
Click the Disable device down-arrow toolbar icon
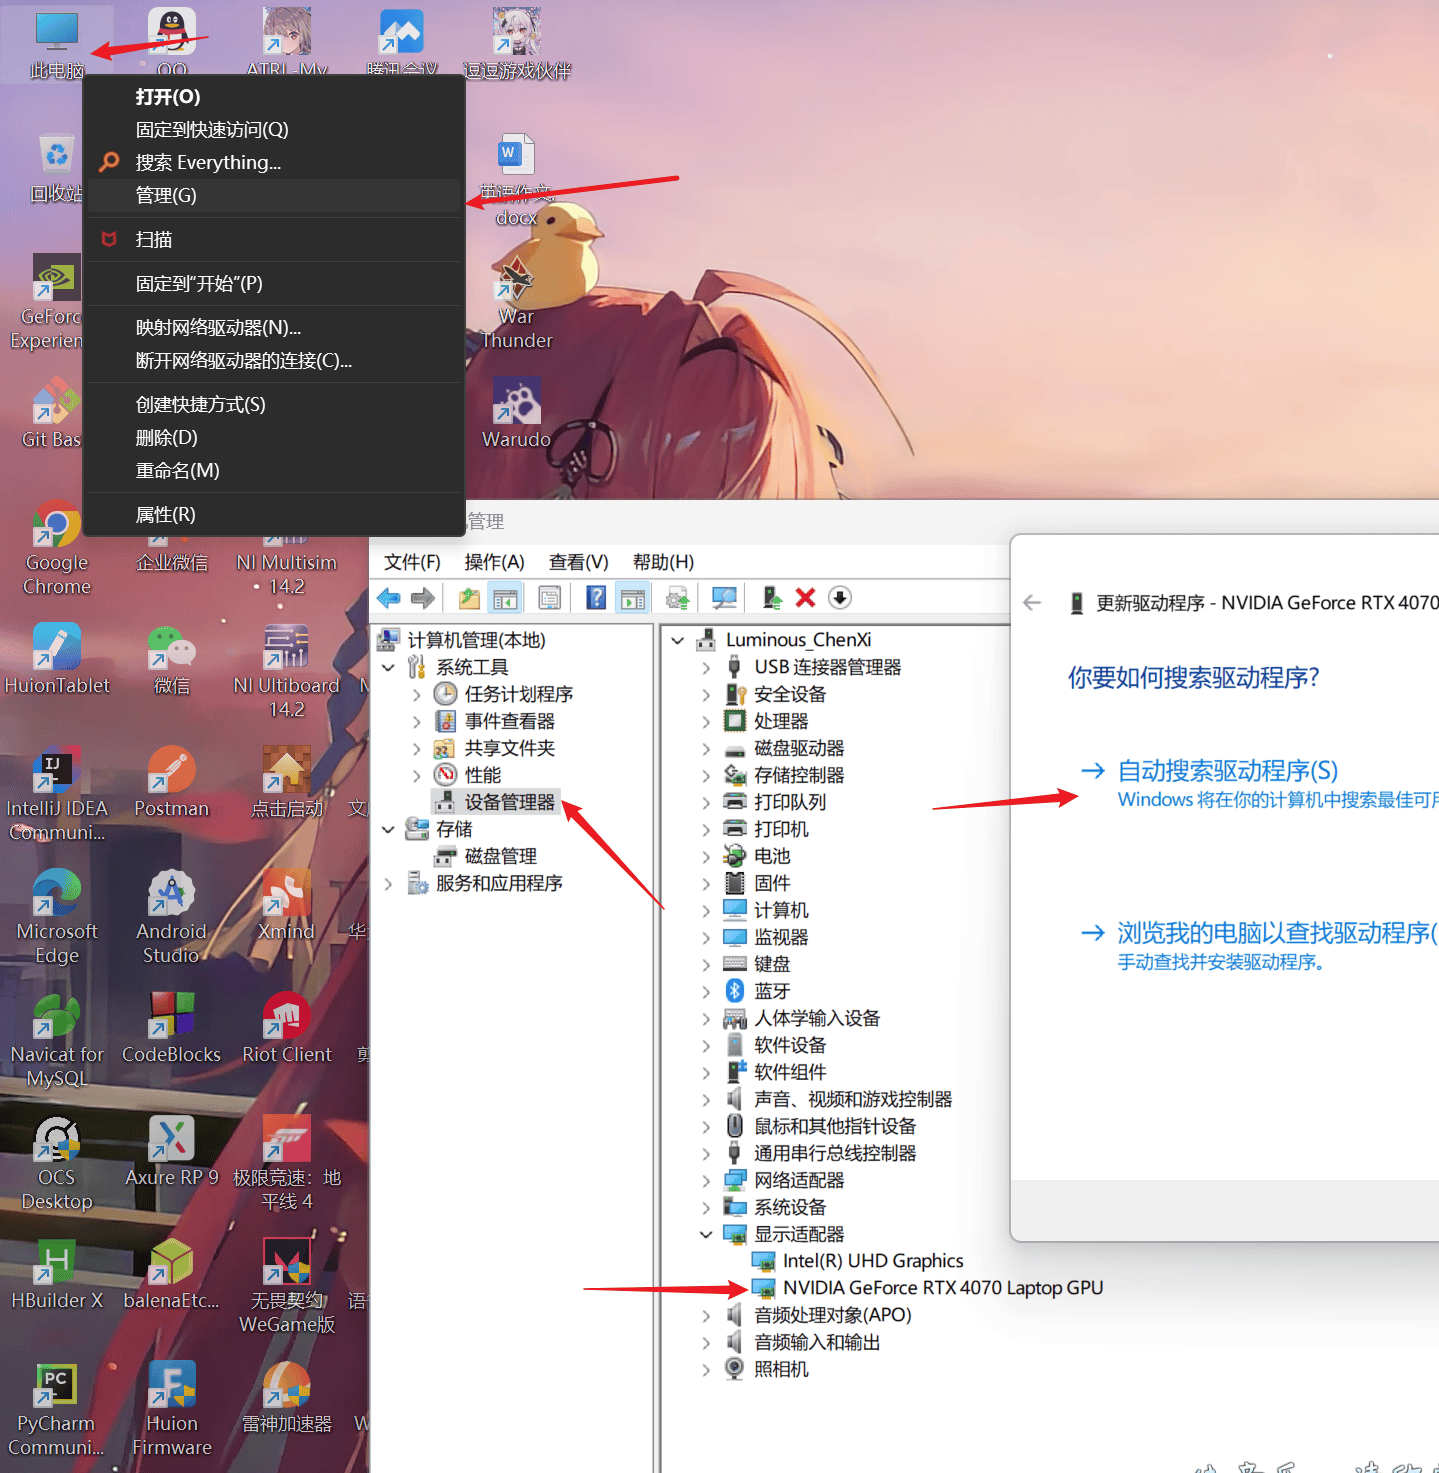point(840,598)
